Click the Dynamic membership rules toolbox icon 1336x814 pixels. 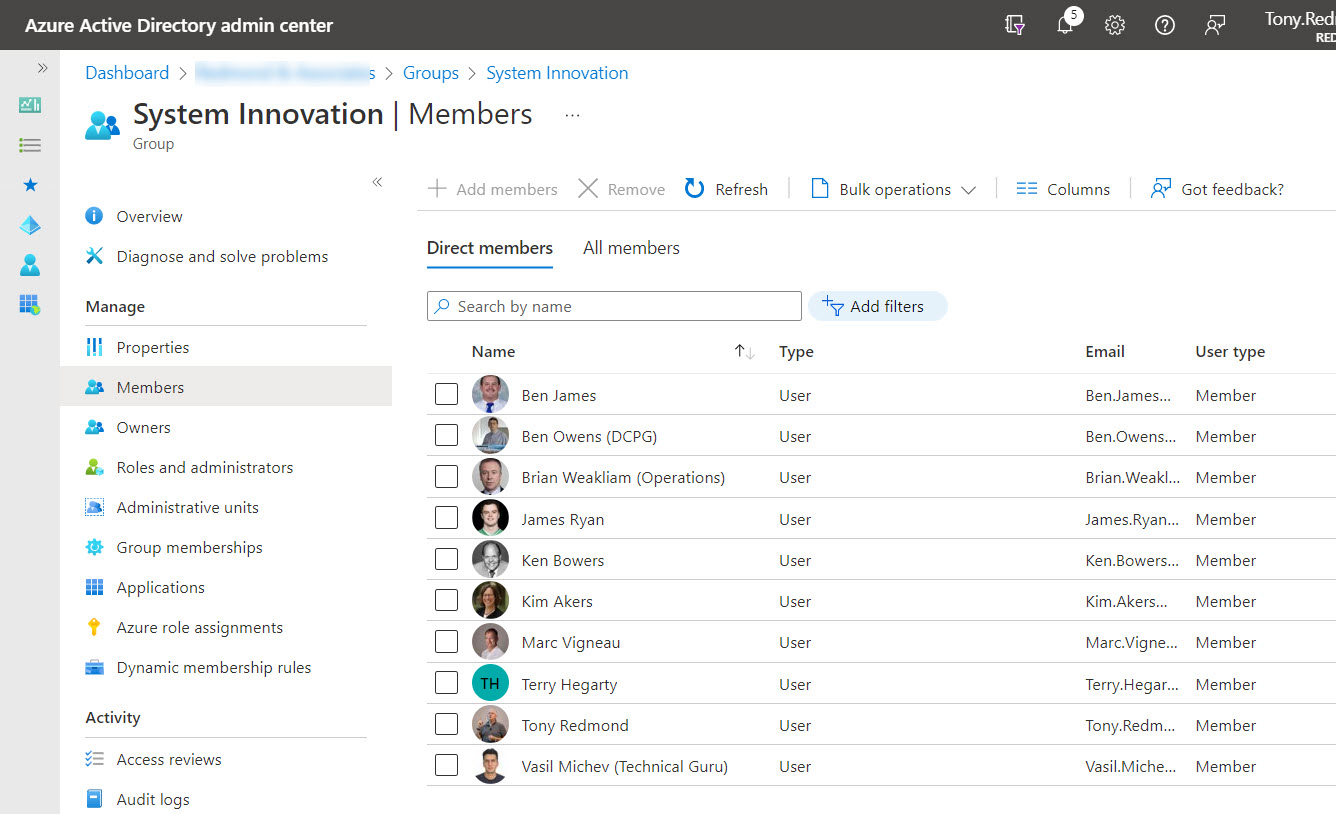(x=94, y=667)
